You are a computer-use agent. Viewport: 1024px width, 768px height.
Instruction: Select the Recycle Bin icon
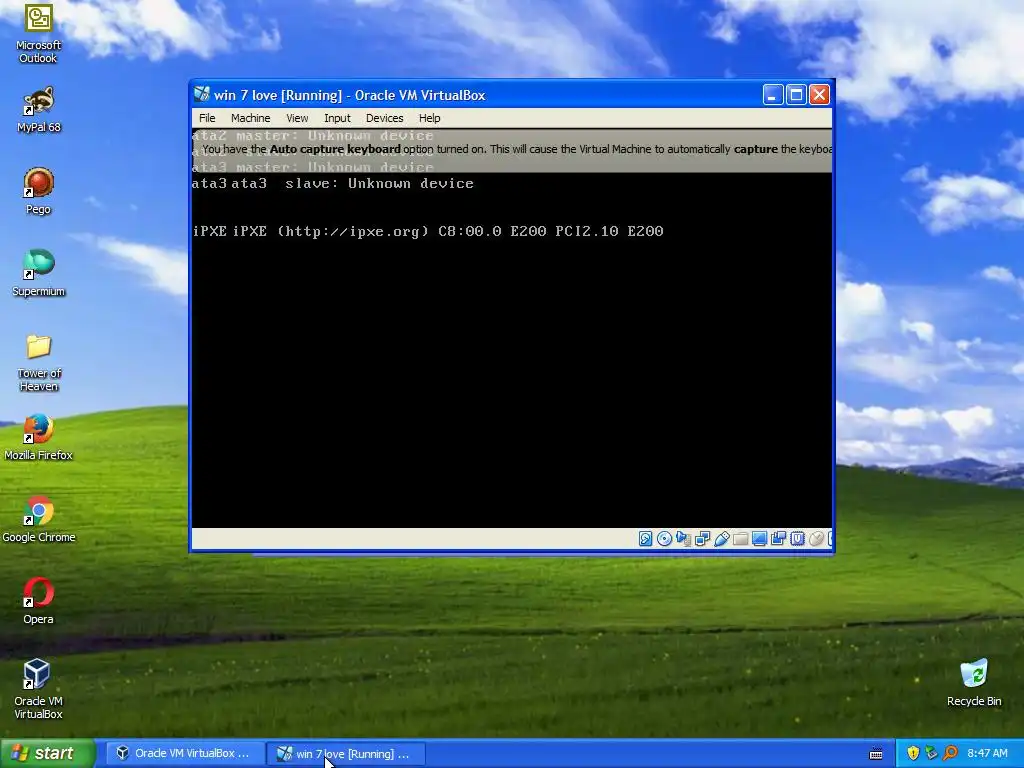pos(974,683)
